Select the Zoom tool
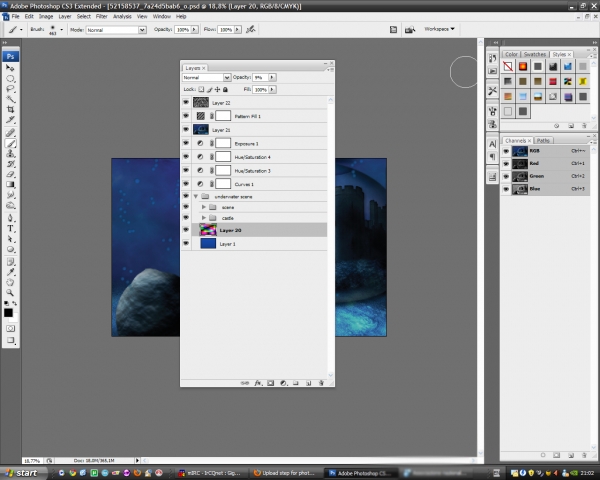The width and height of the screenshot is (600, 480). click(x=10, y=293)
